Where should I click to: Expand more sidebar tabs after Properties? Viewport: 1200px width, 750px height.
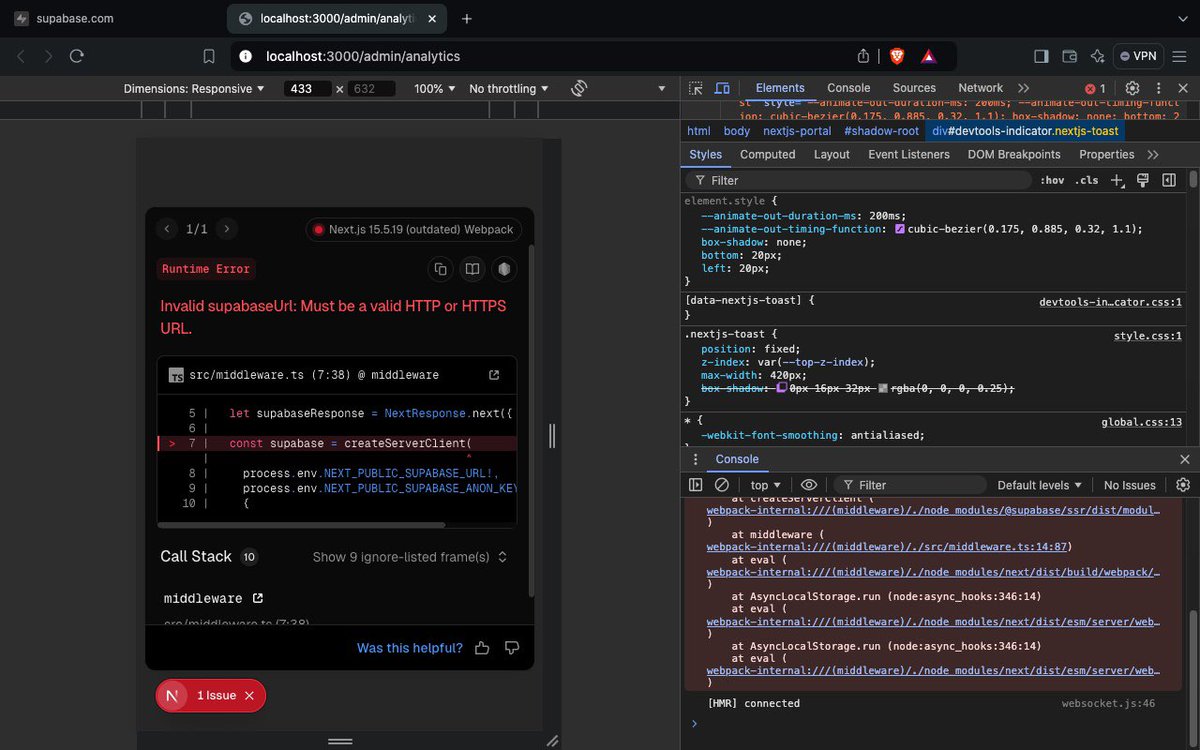pos(1153,154)
